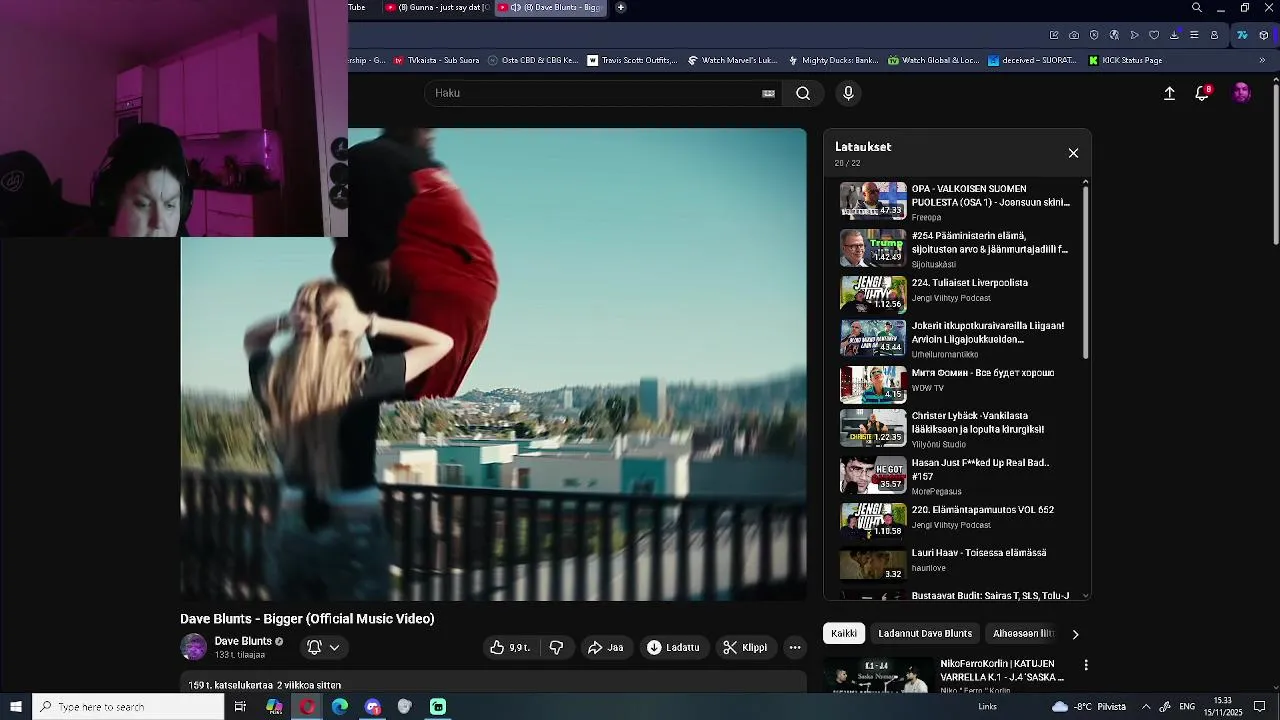Open browser profile icon in toolbar
Screen dimensions: 1280x720
click(1214, 35)
